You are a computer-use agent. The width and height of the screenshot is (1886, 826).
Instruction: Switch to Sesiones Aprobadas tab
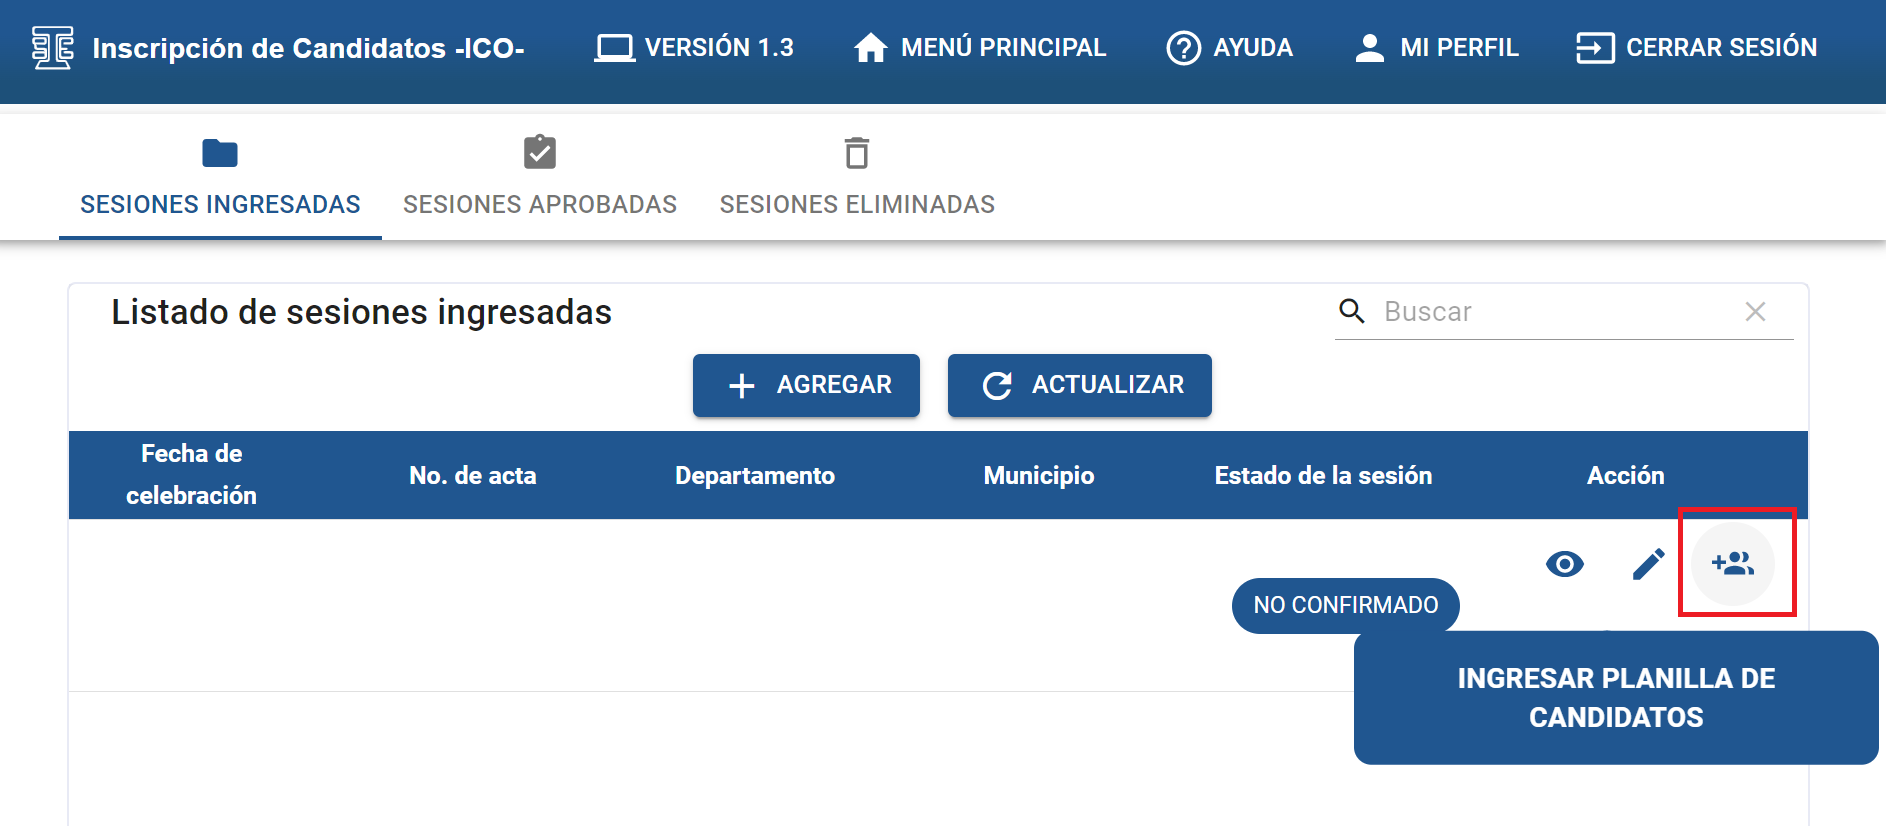click(x=540, y=178)
